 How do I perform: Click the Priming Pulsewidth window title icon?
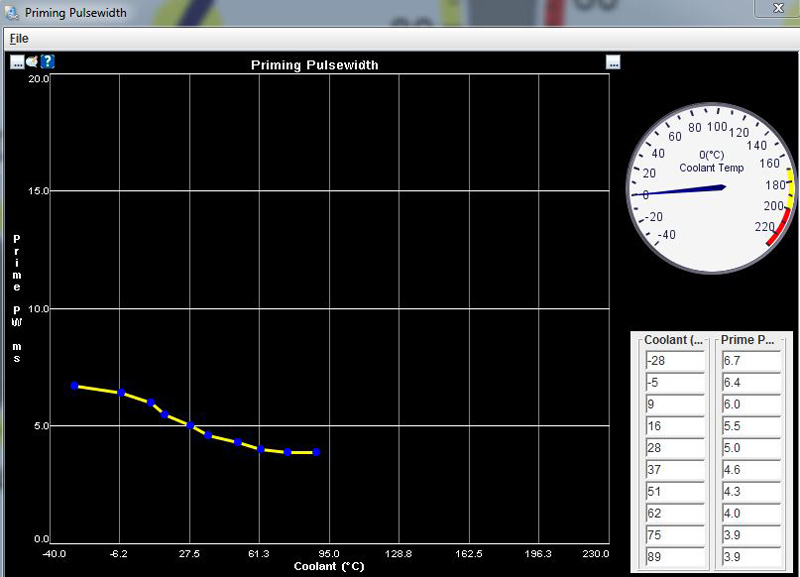[10, 12]
